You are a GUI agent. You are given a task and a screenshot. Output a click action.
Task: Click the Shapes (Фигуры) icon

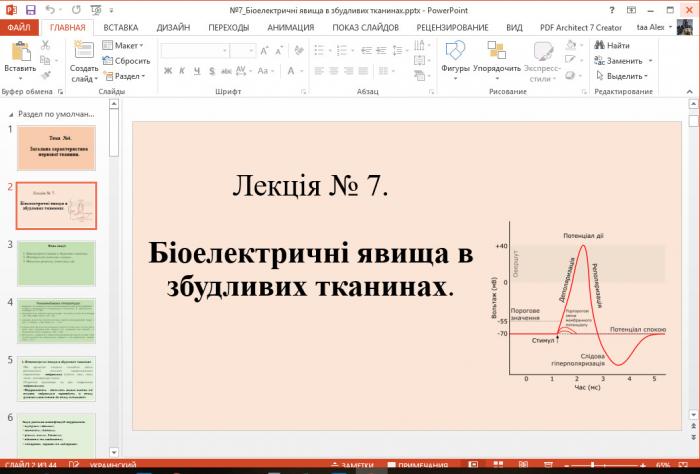pyautogui.click(x=455, y=50)
